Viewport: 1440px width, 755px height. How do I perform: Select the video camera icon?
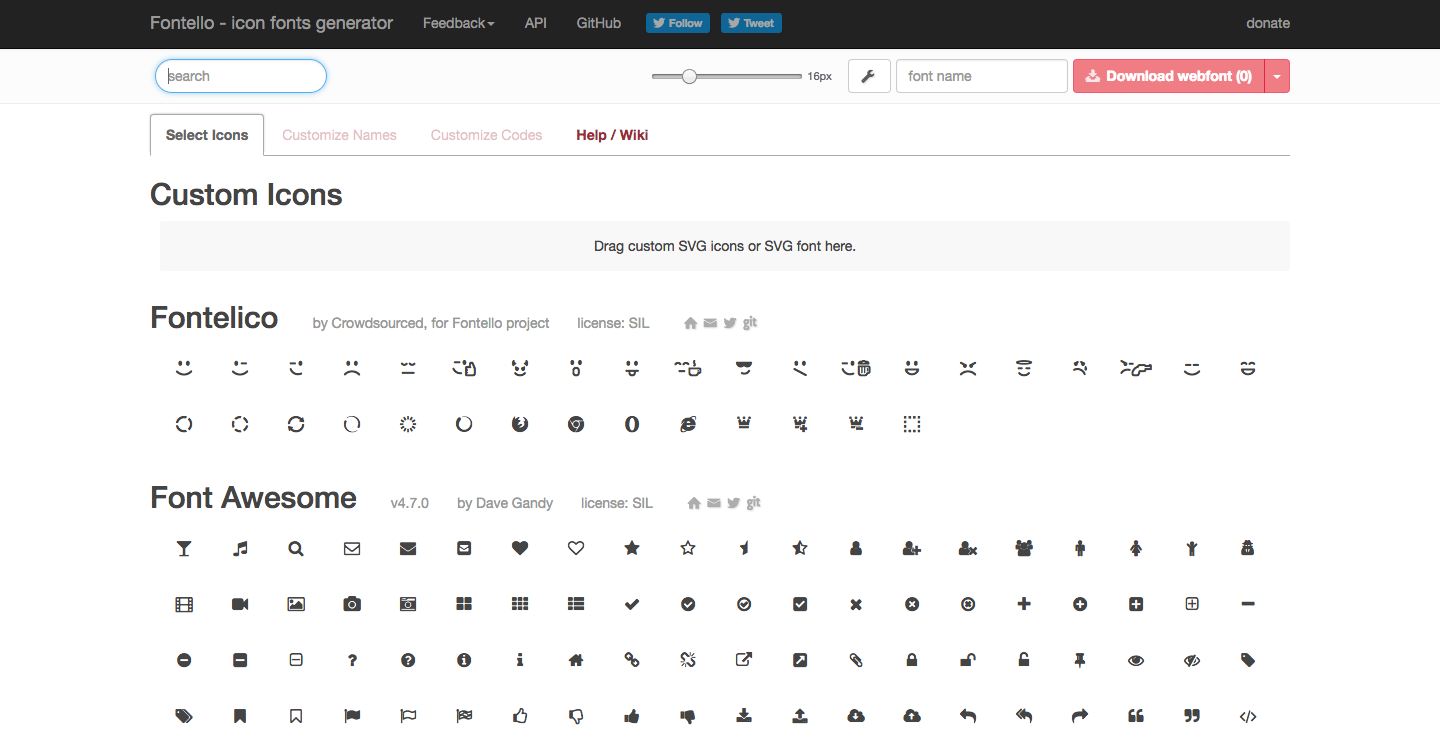click(x=240, y=604)
